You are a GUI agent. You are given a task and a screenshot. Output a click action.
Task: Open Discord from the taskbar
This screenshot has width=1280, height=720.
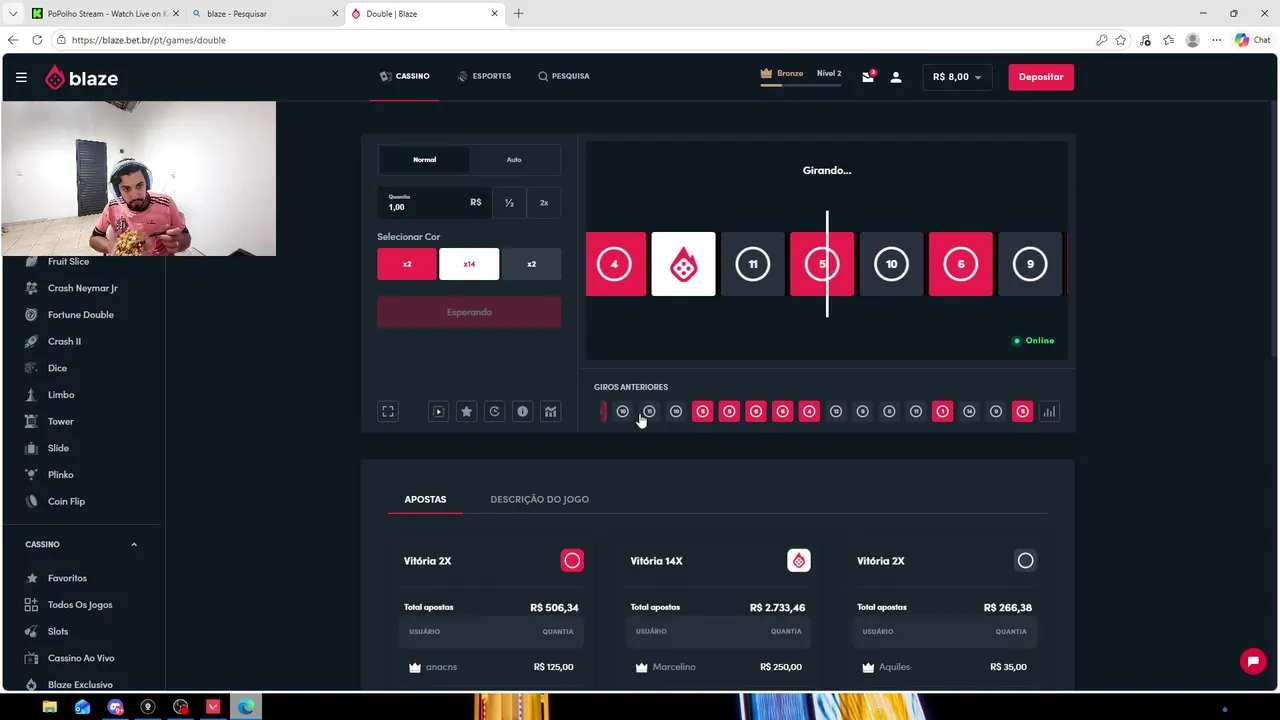coord(115,707)
